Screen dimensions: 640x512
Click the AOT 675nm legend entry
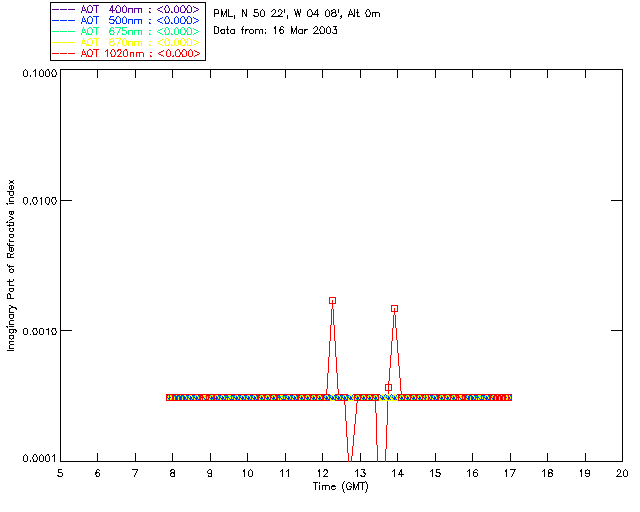(126, 31)
